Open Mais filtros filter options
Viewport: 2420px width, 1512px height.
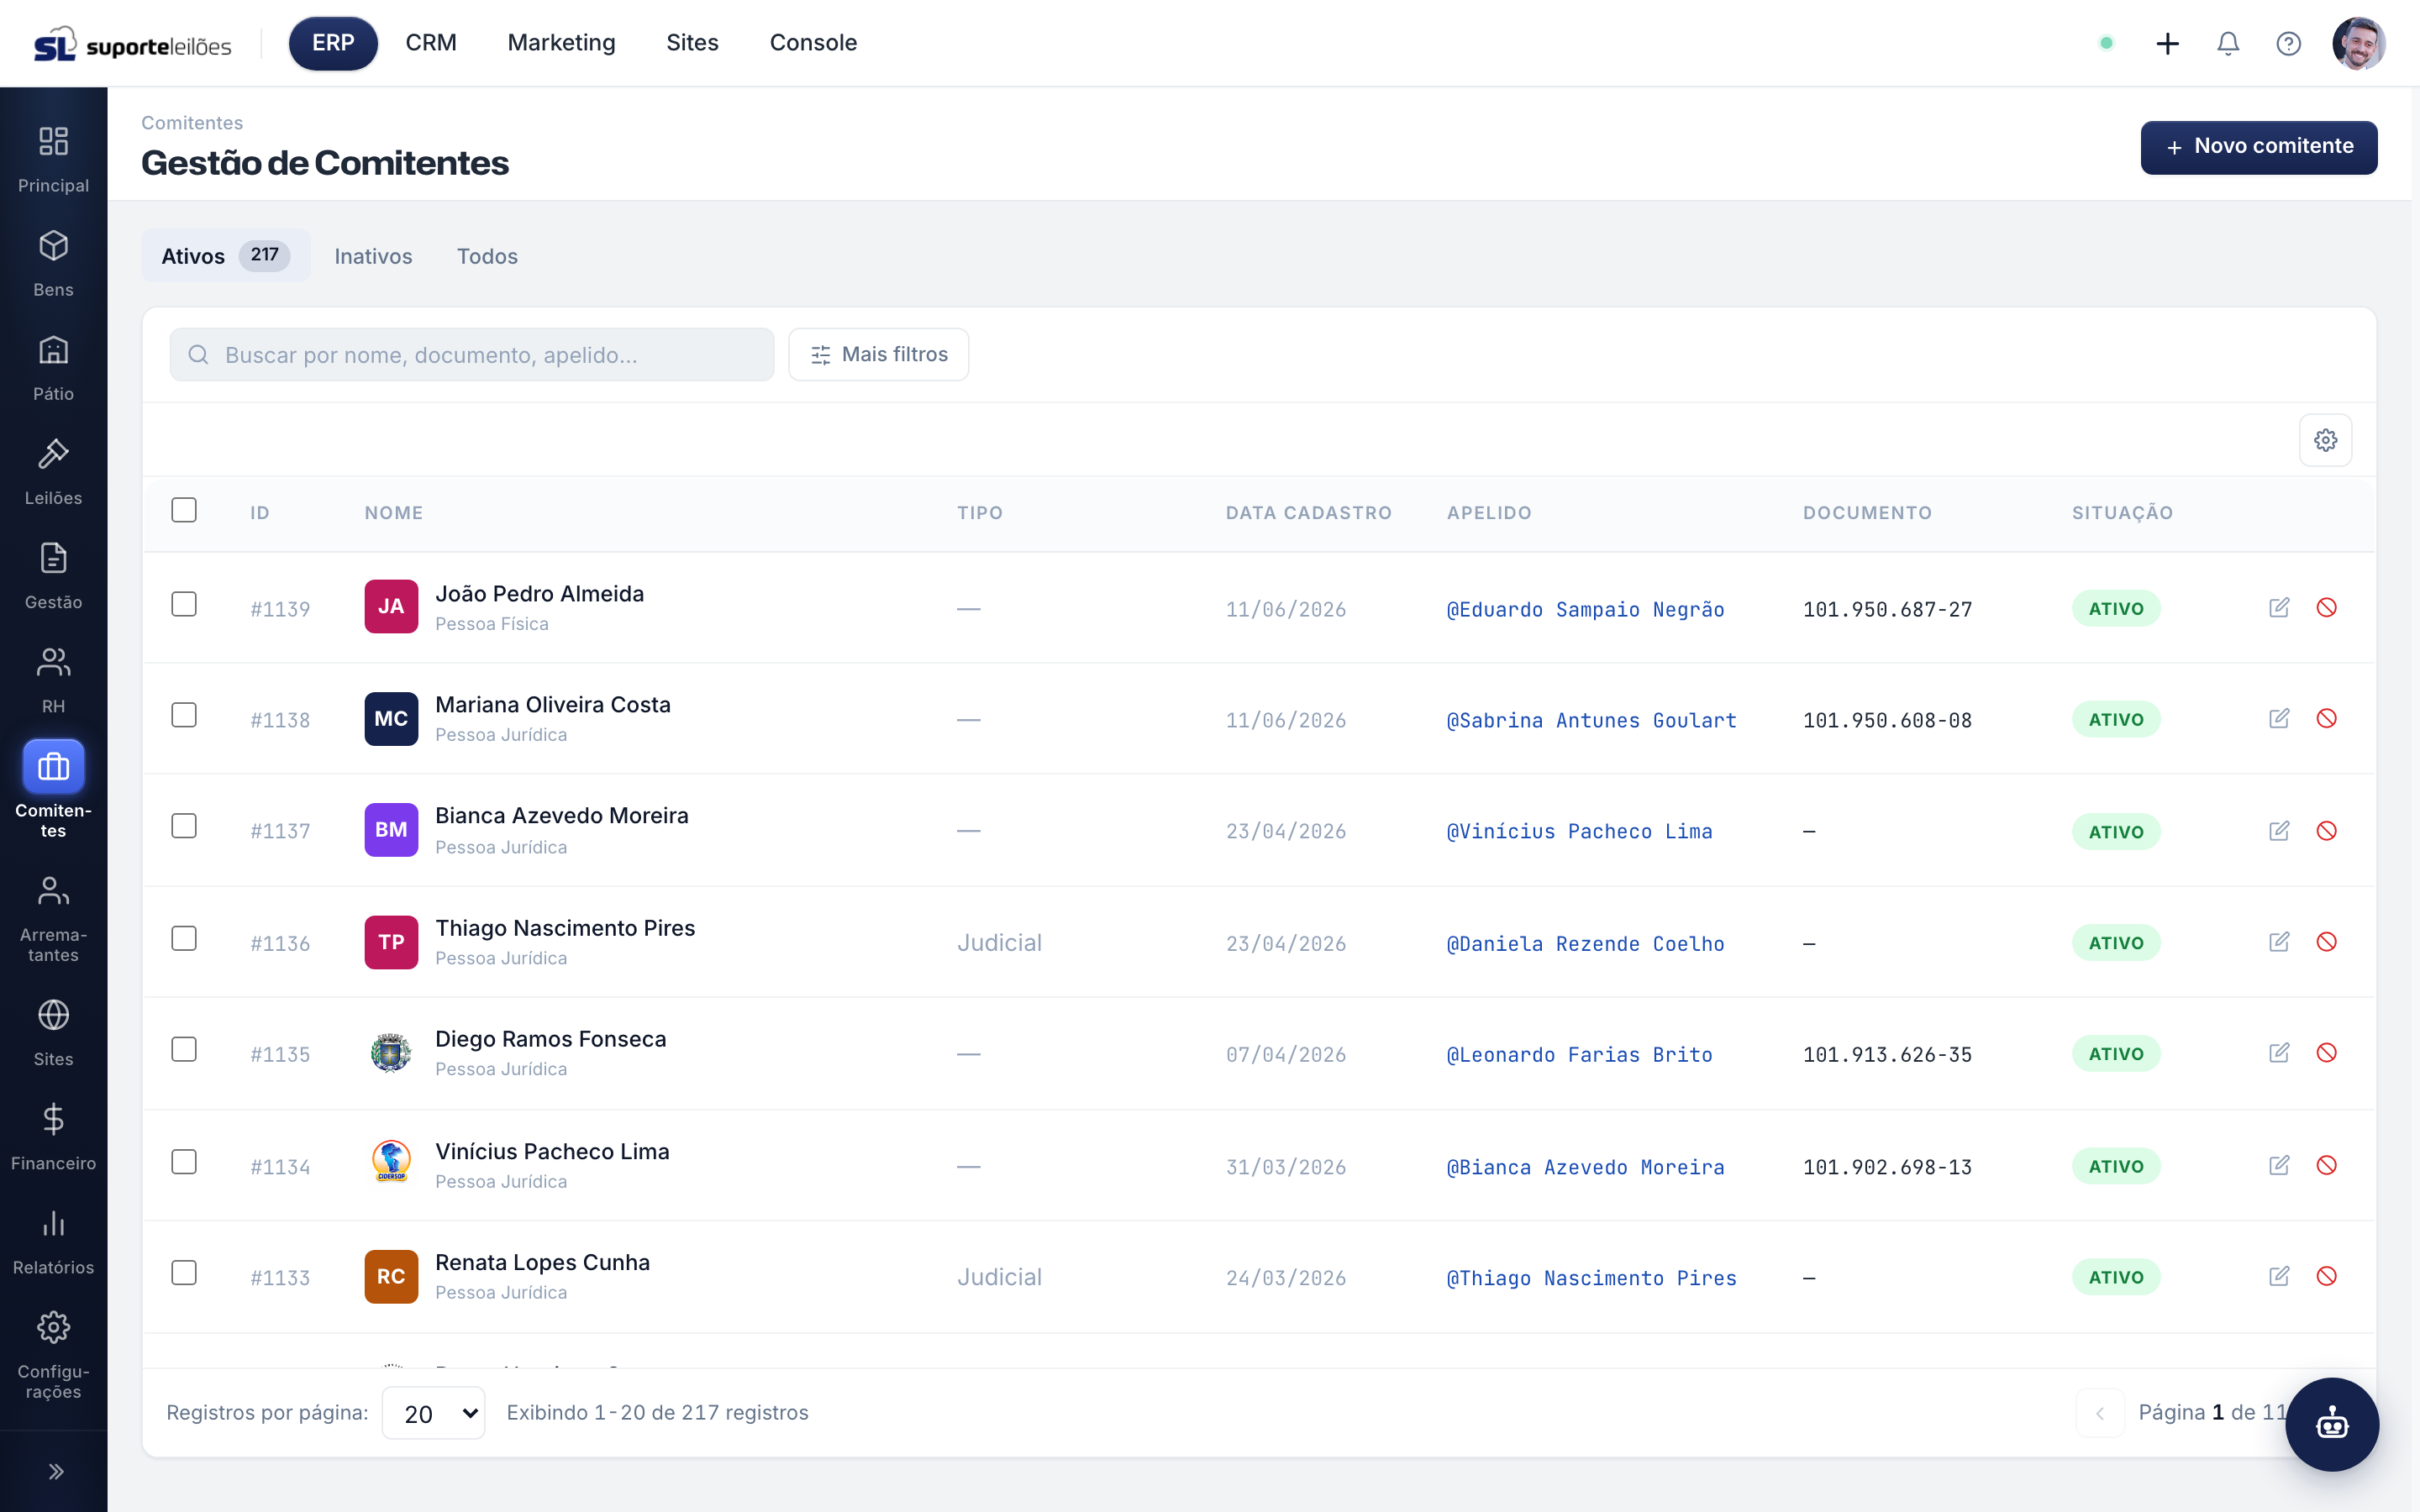(x=878, y=354)
